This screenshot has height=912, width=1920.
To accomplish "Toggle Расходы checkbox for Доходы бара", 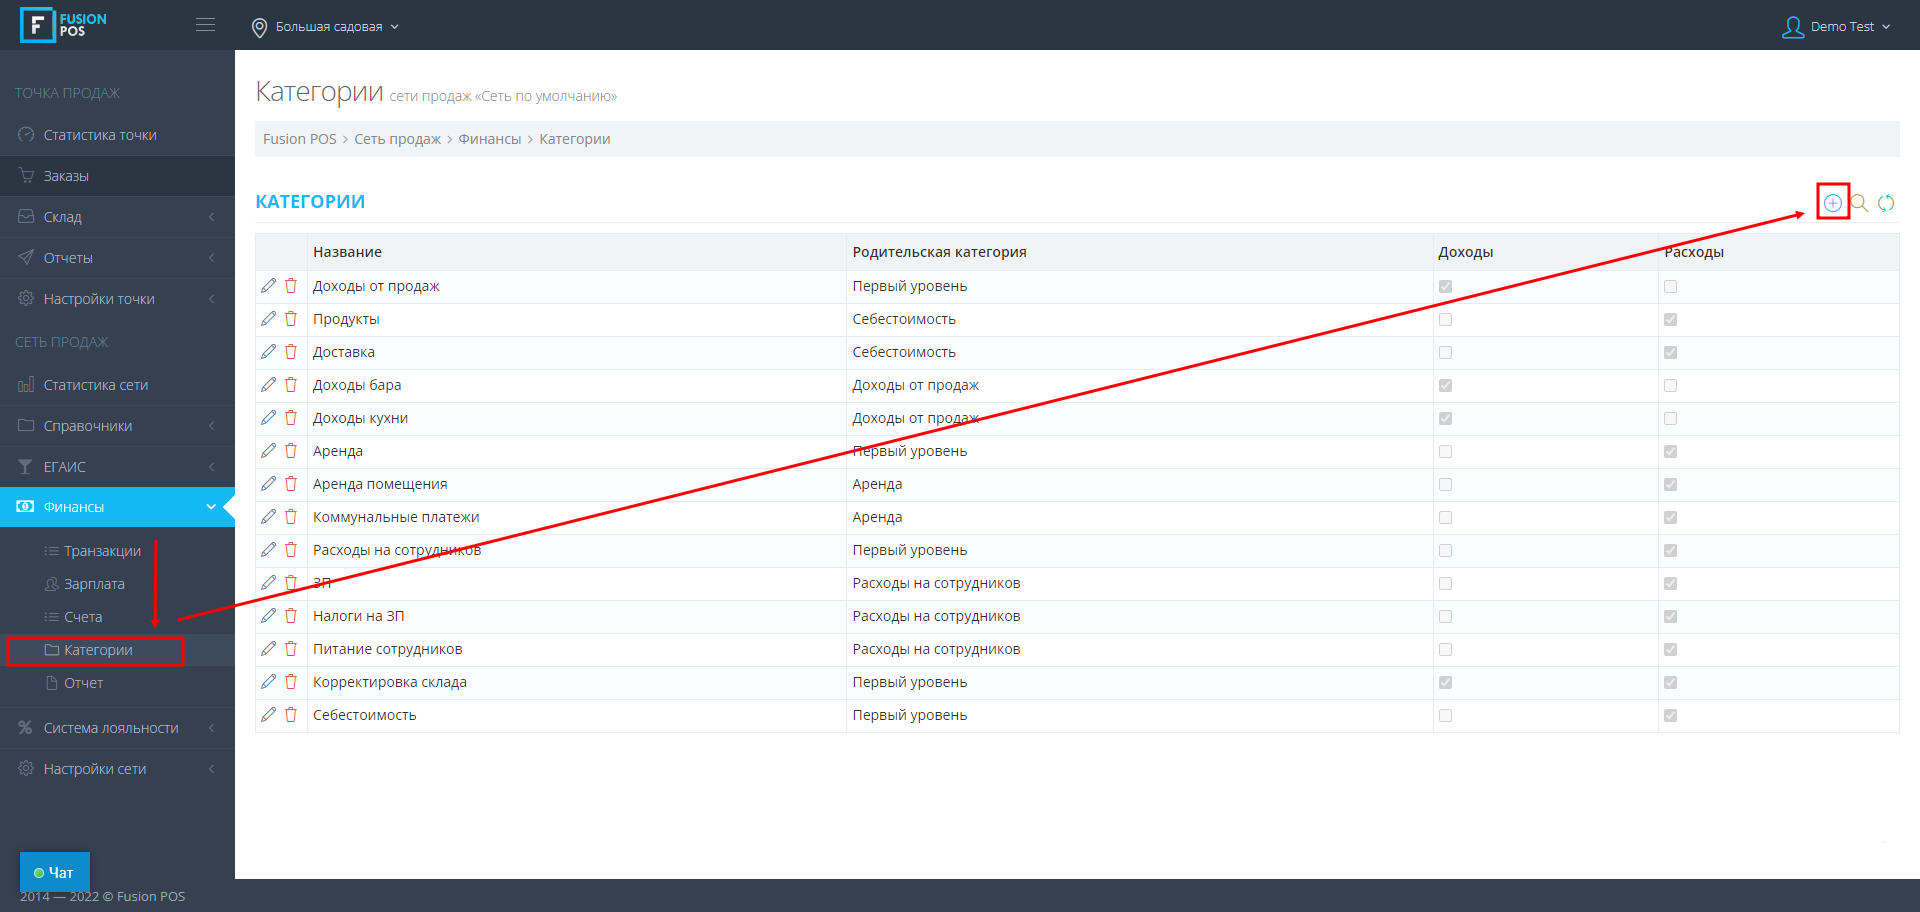I will [1670, 386].
